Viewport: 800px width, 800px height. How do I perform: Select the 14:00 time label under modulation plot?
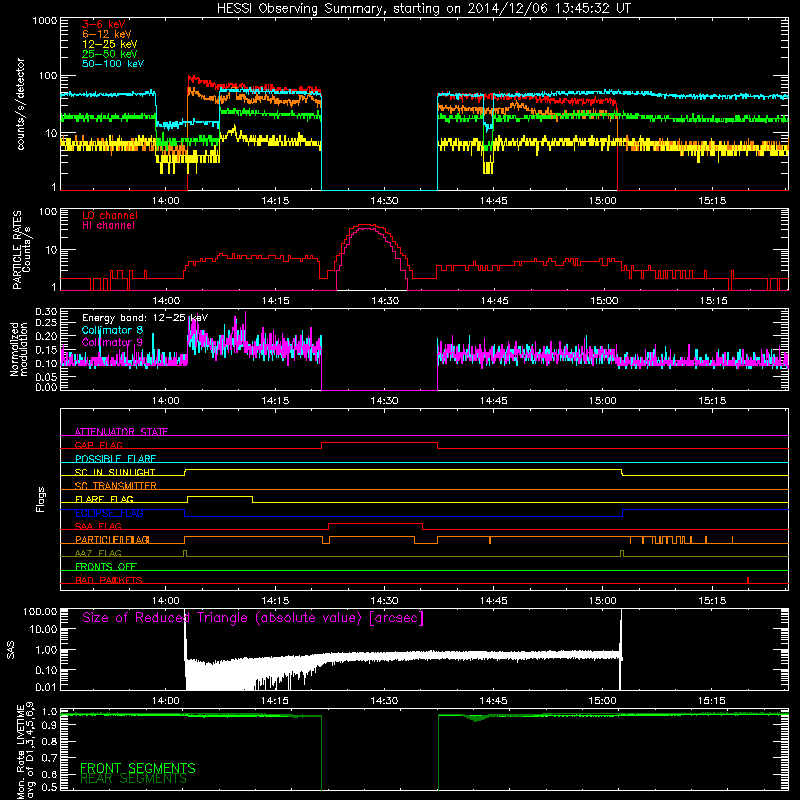tap(166, 401)
